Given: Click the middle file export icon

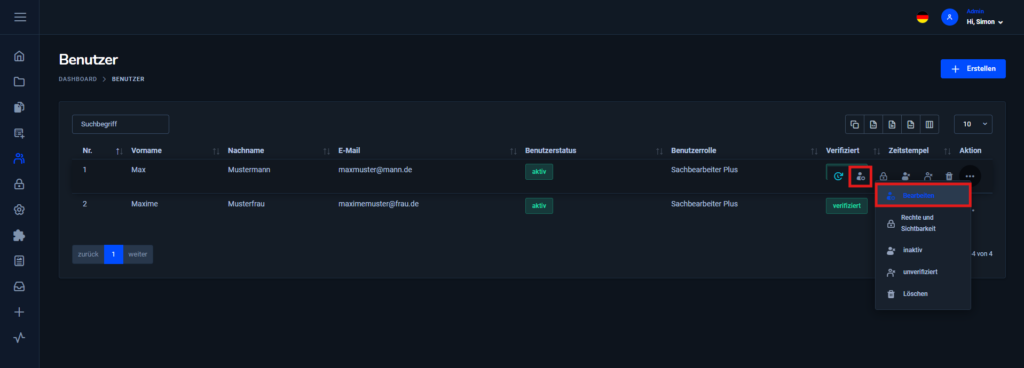Looking at the screenshot, I should (891, 124).
